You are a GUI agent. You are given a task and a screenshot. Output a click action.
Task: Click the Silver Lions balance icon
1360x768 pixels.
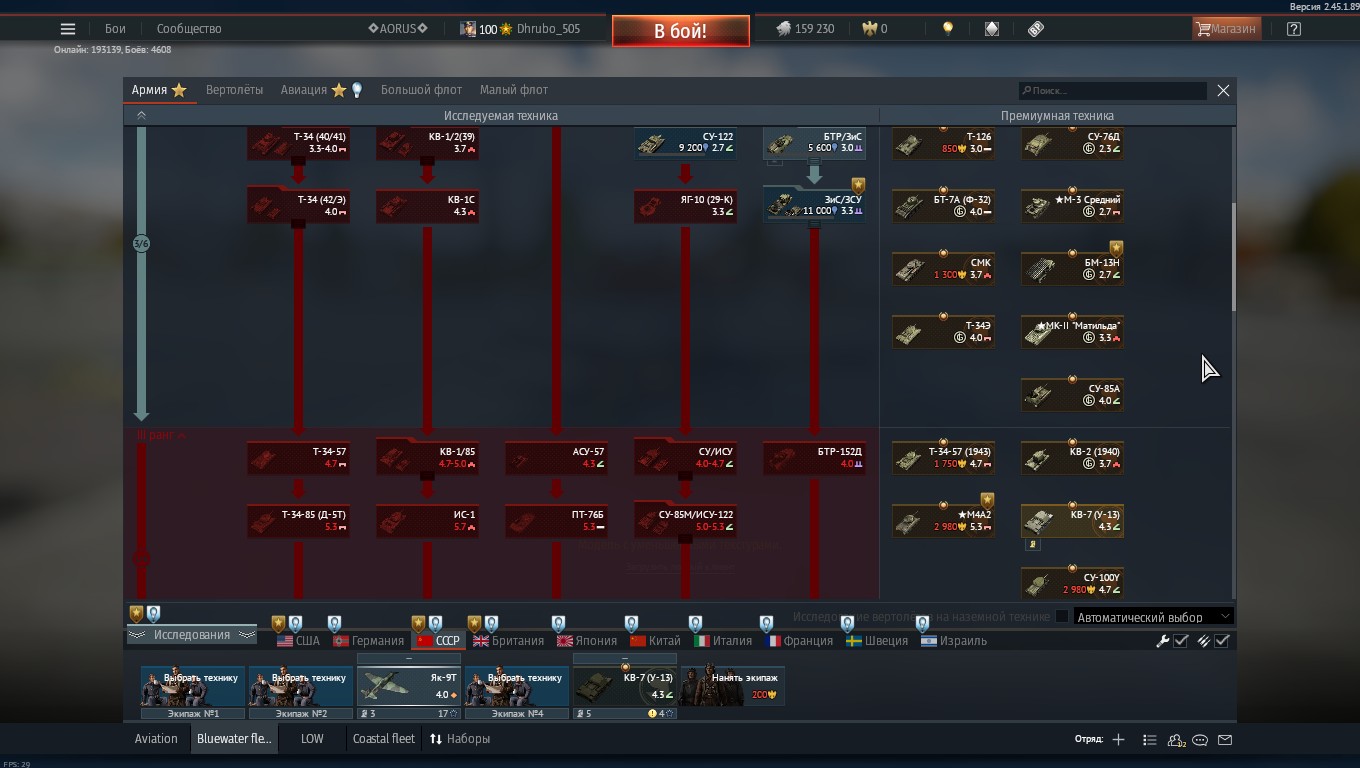(x=783, y=29)
